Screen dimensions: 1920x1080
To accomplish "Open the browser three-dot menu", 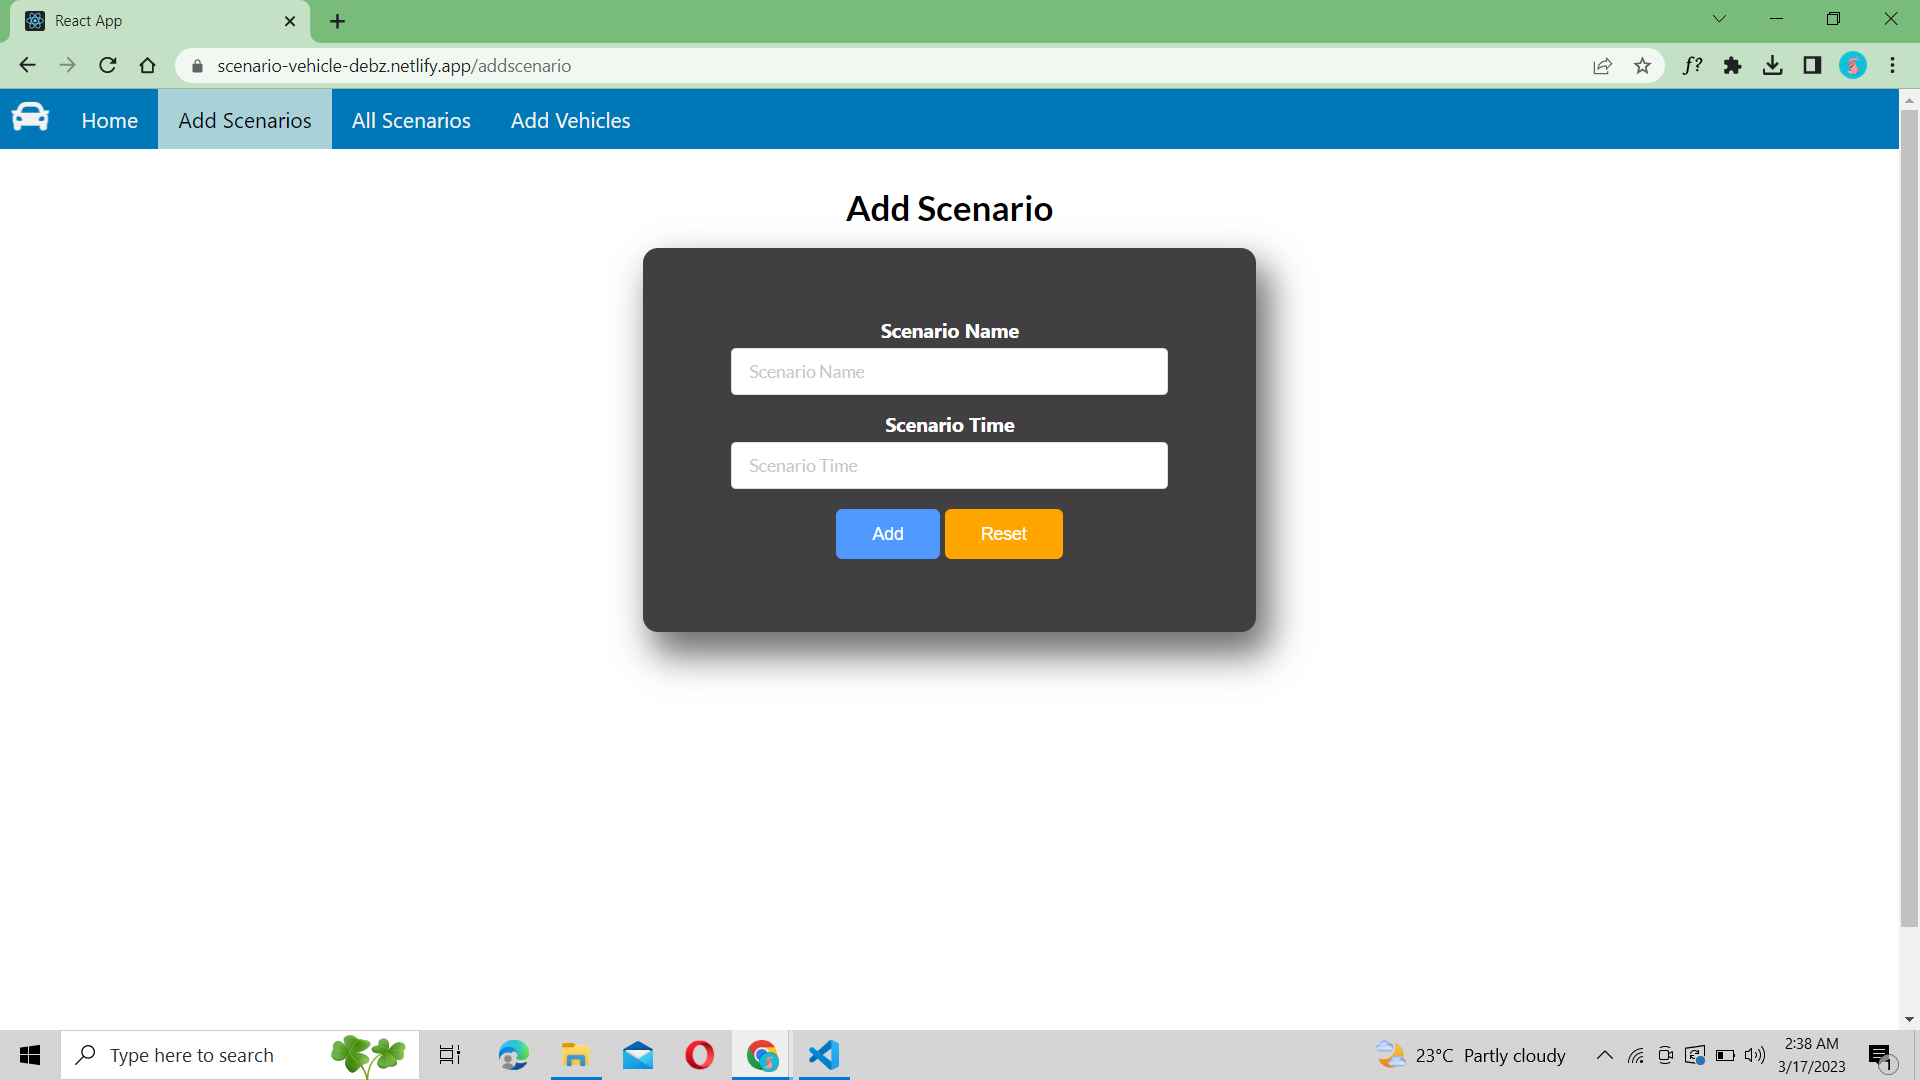I will coord(1892,65).
